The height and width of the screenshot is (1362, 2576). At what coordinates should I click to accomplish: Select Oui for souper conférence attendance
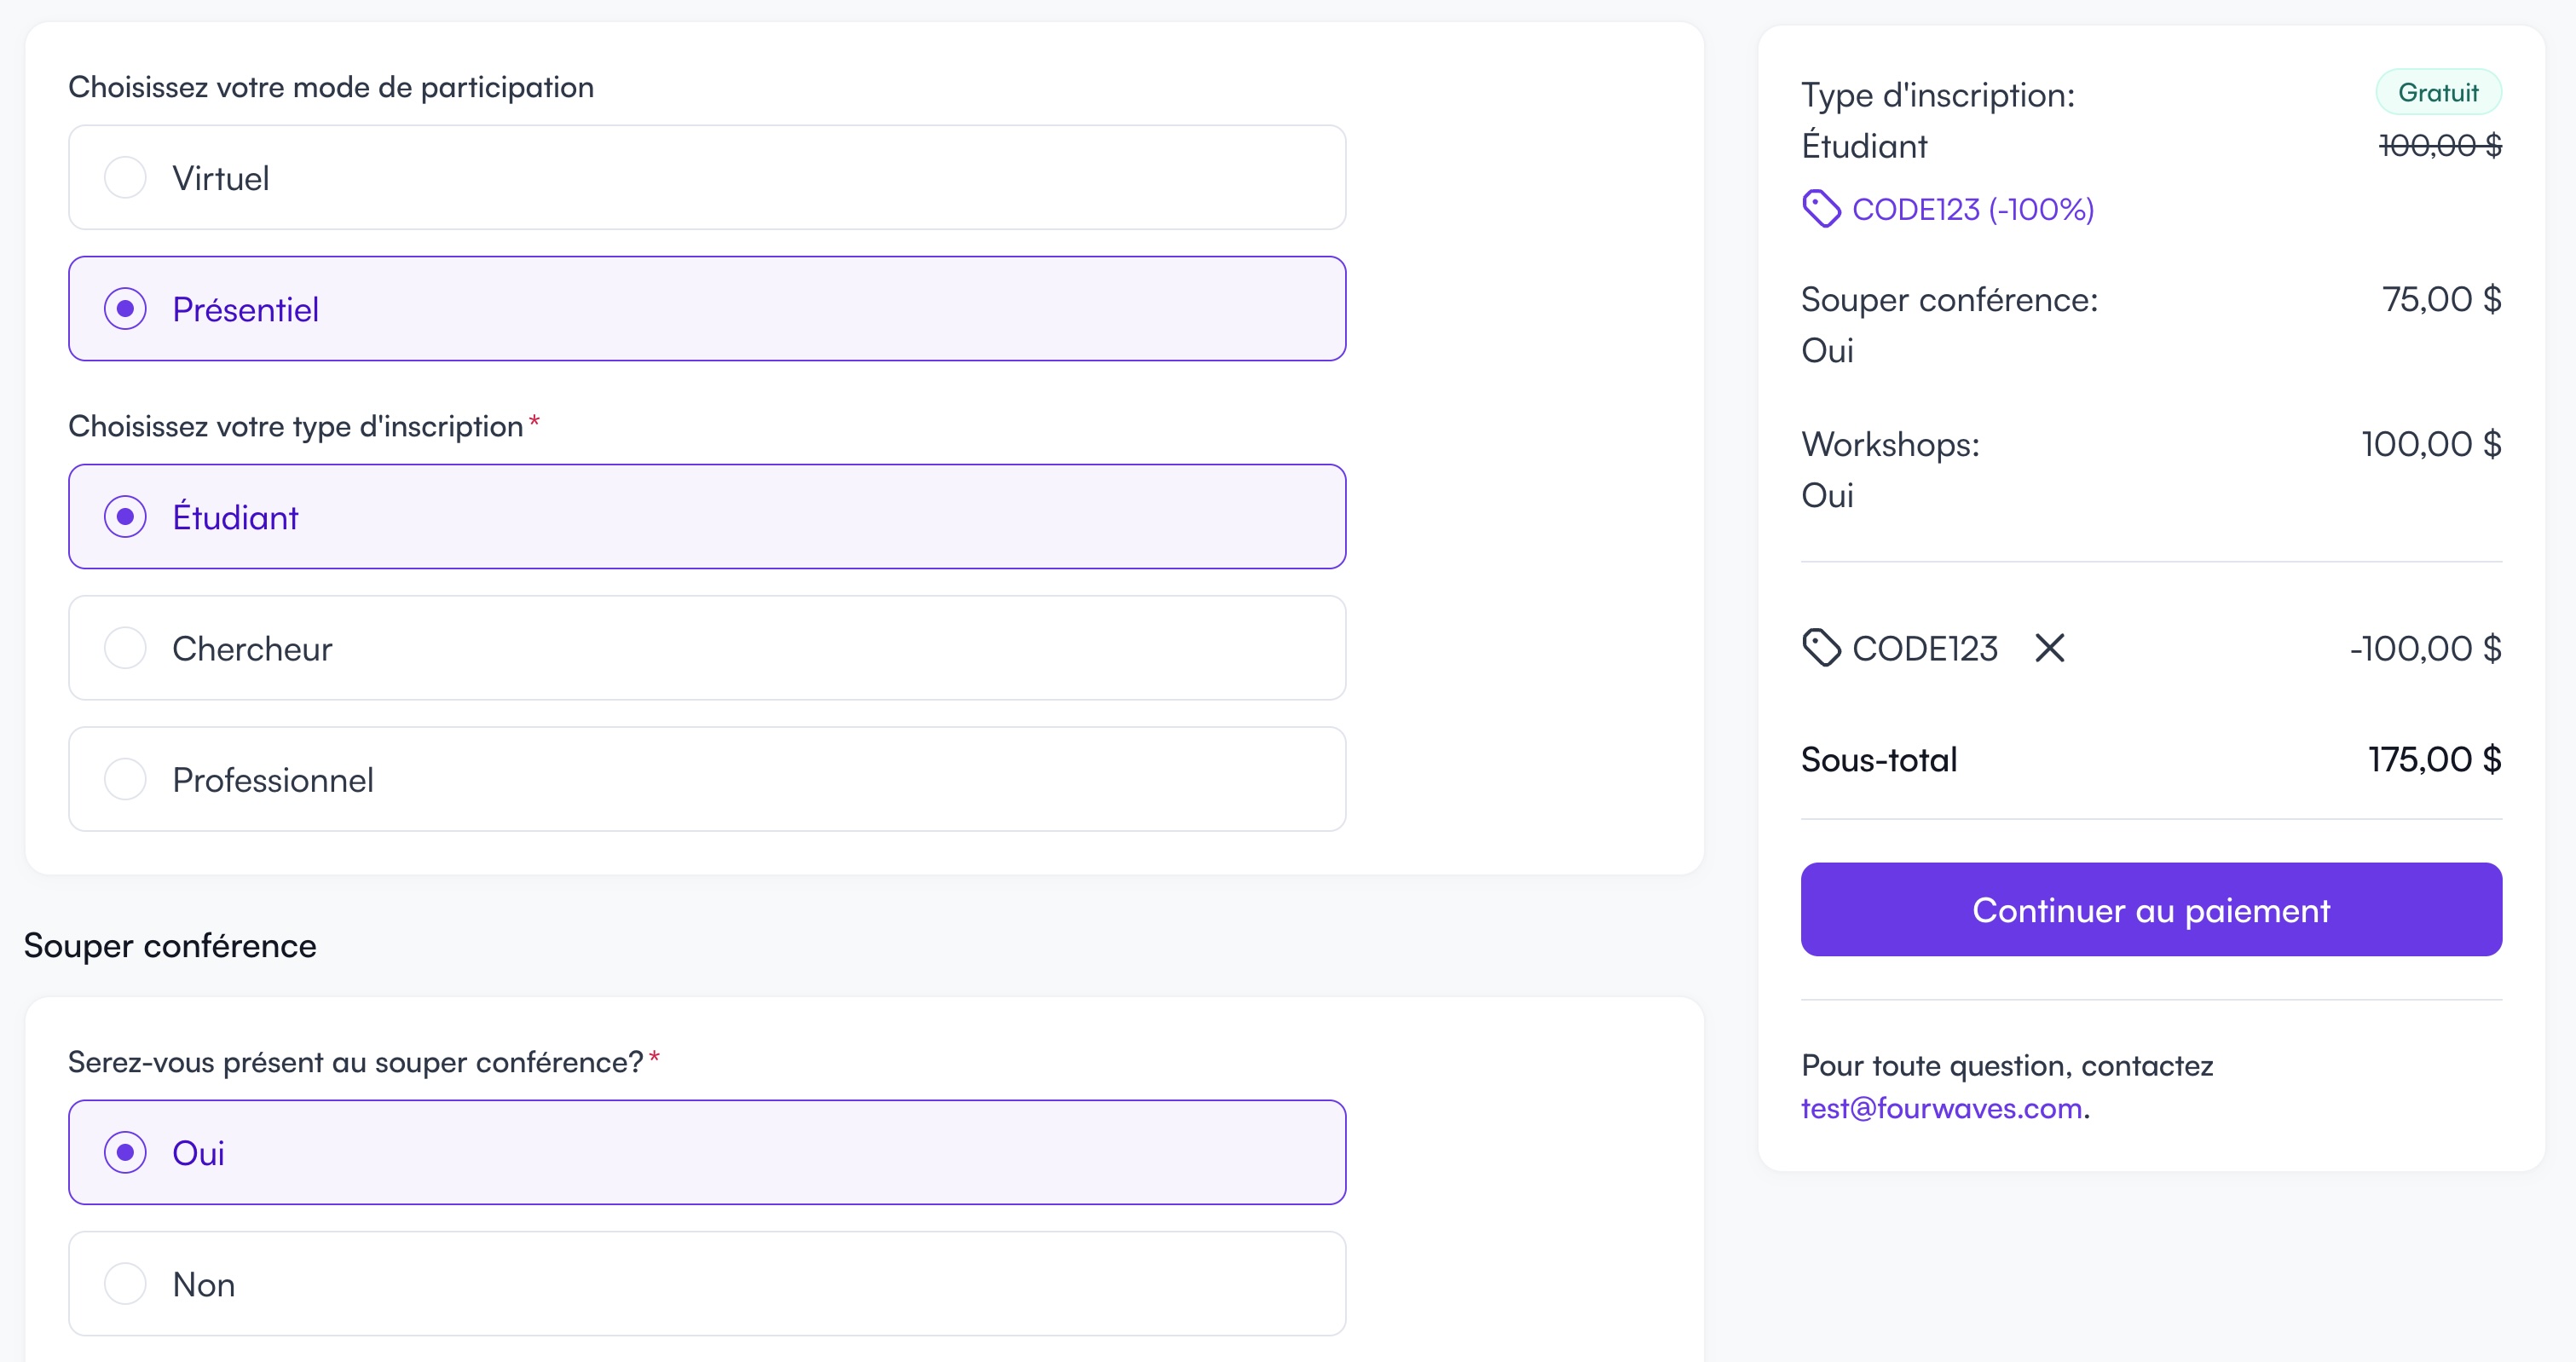pos(125,1152)
